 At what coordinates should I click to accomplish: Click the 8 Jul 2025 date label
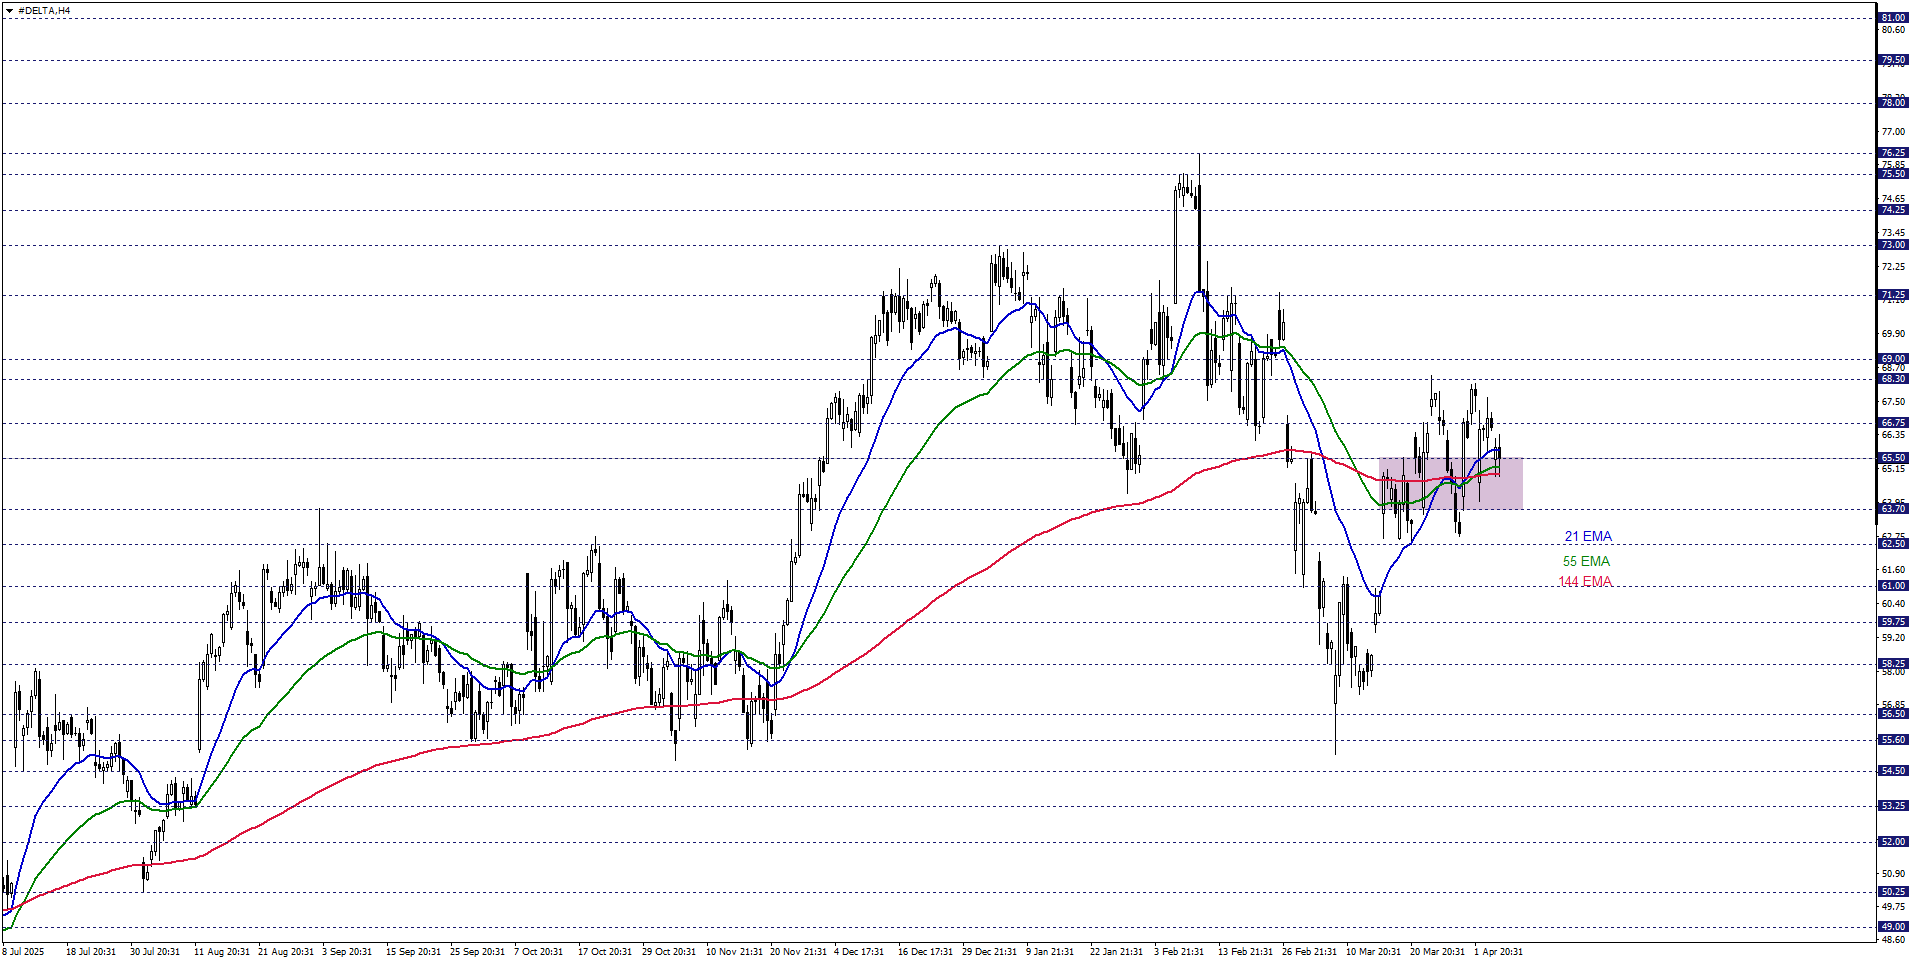tap(24, 952)
